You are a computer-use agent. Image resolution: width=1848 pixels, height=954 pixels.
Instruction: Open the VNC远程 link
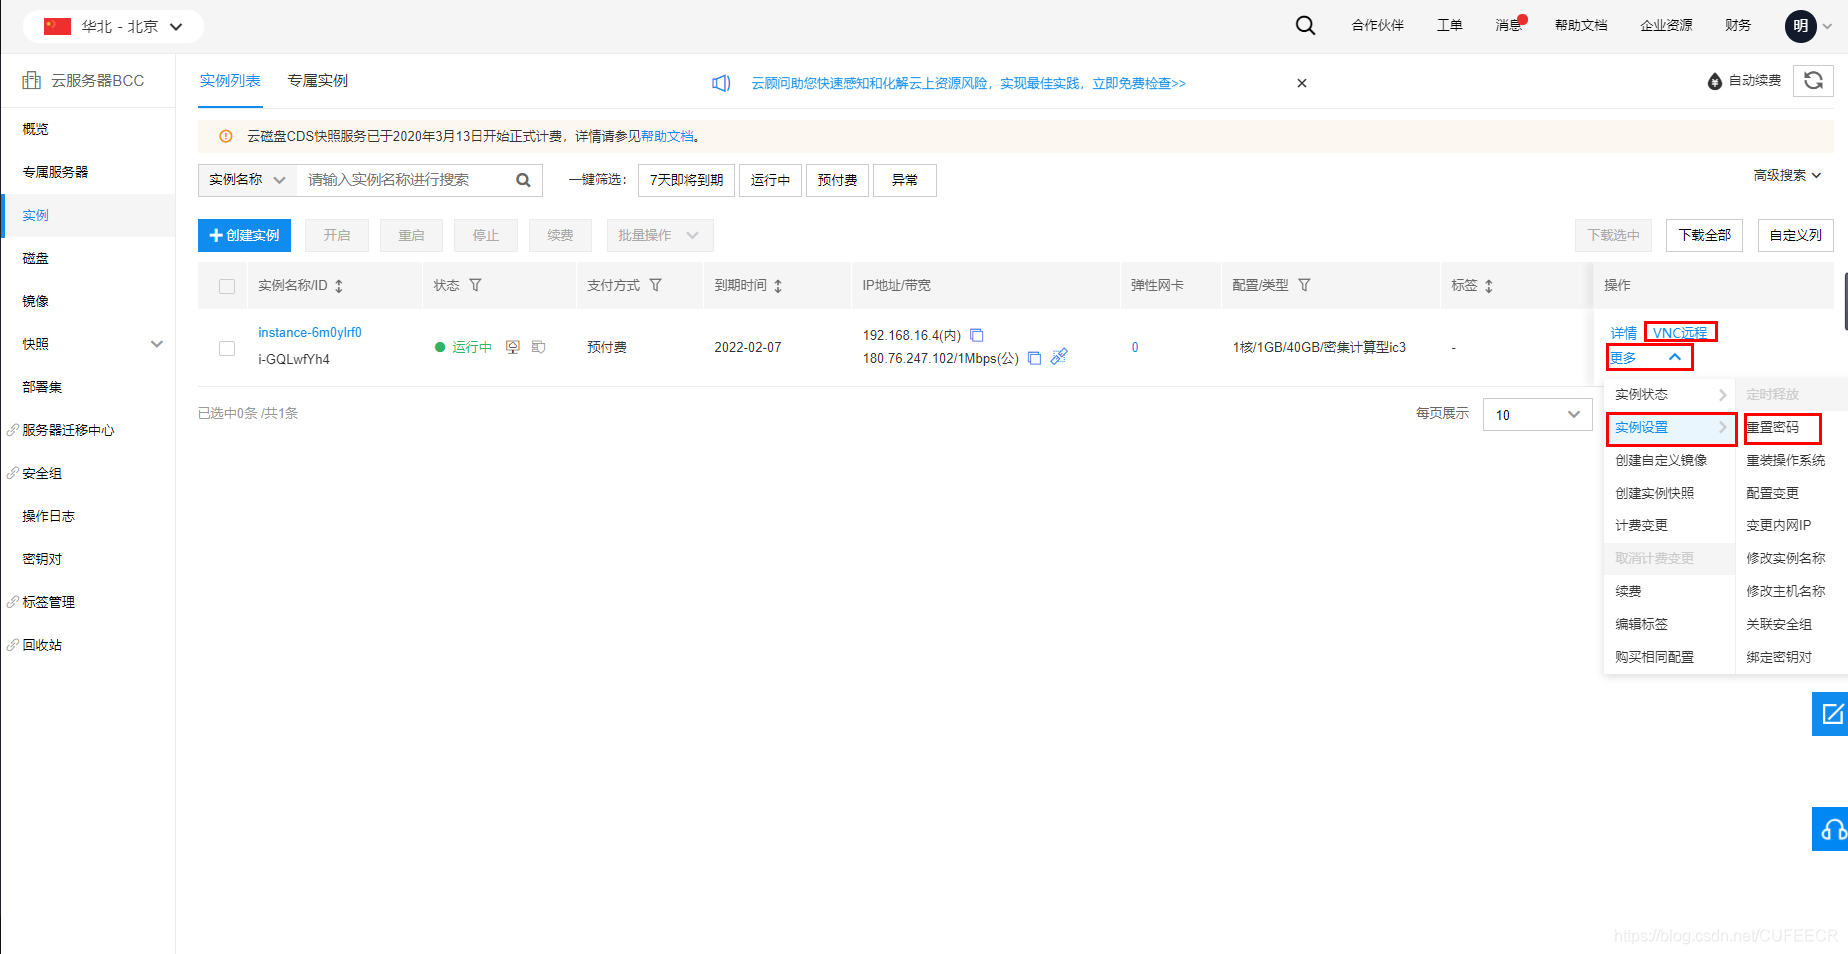click(x=1680, y=333)
